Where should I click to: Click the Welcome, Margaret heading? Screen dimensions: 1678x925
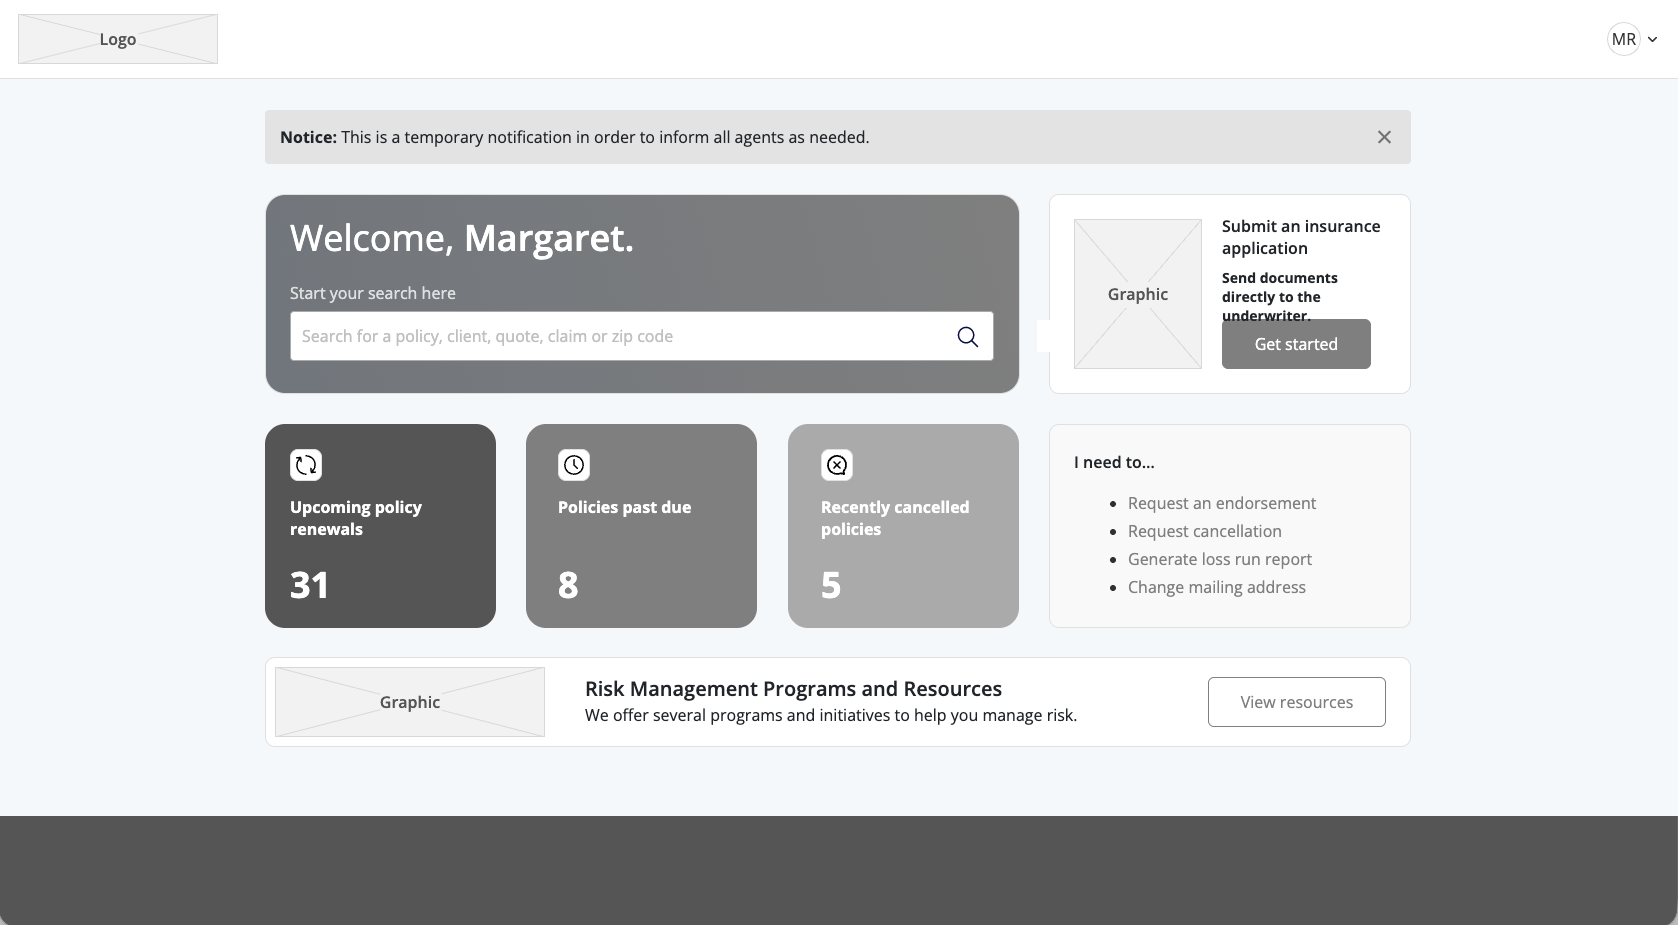[x=462, y=238]
